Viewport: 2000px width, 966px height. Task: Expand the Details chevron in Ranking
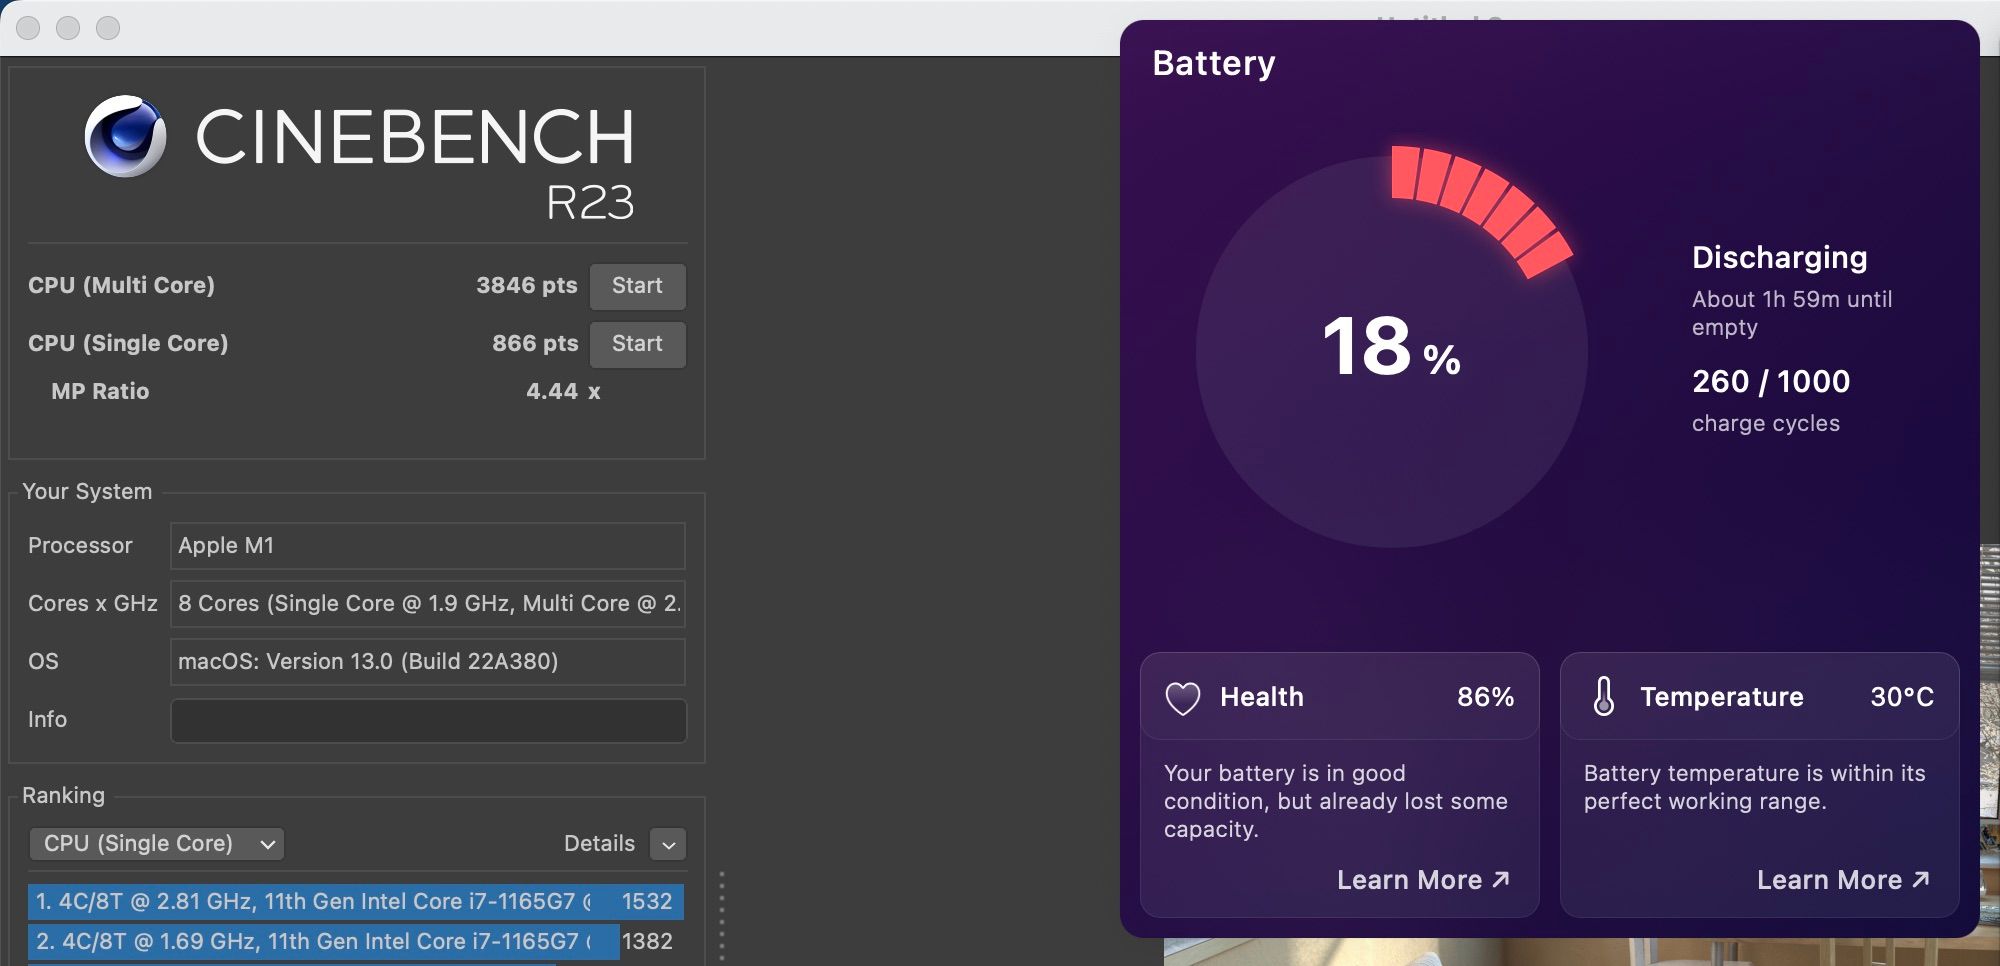(x=668, y=844)
